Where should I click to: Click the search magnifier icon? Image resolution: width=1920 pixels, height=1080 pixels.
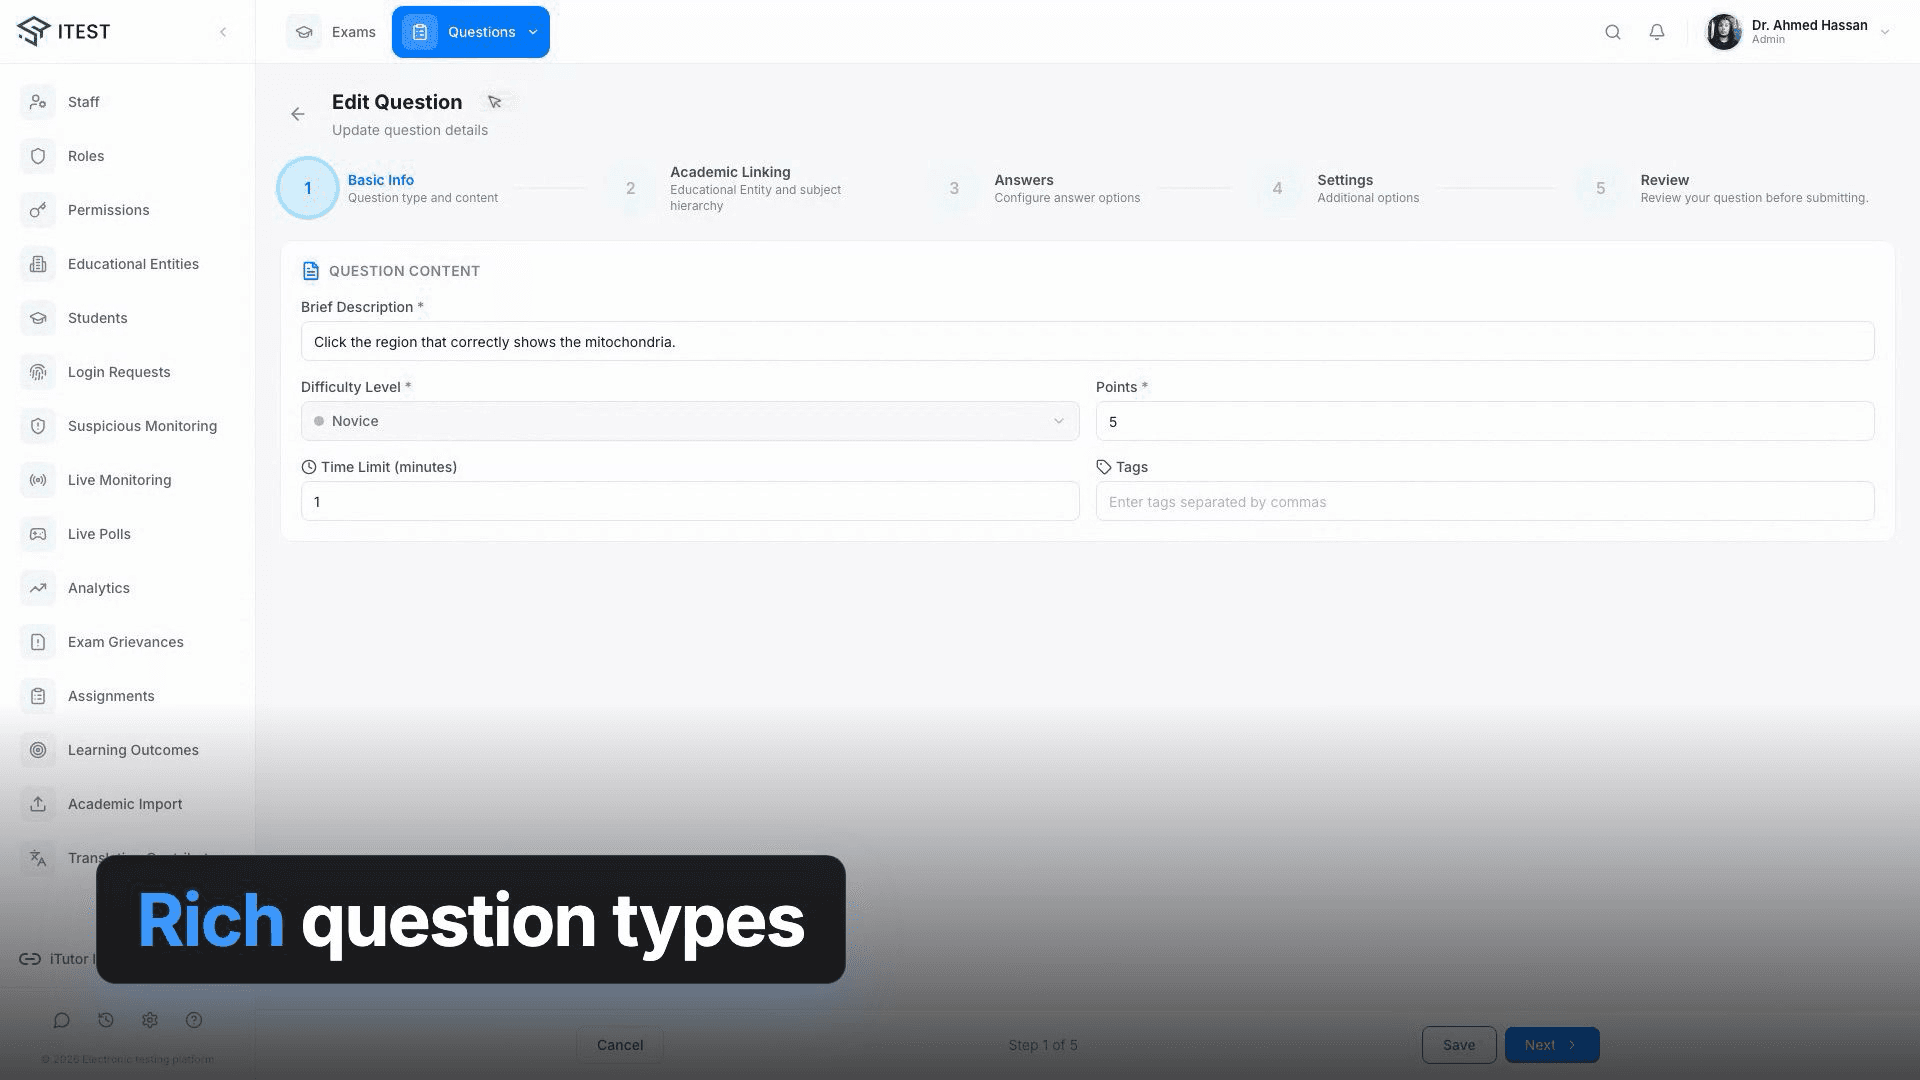(1613, 32)
